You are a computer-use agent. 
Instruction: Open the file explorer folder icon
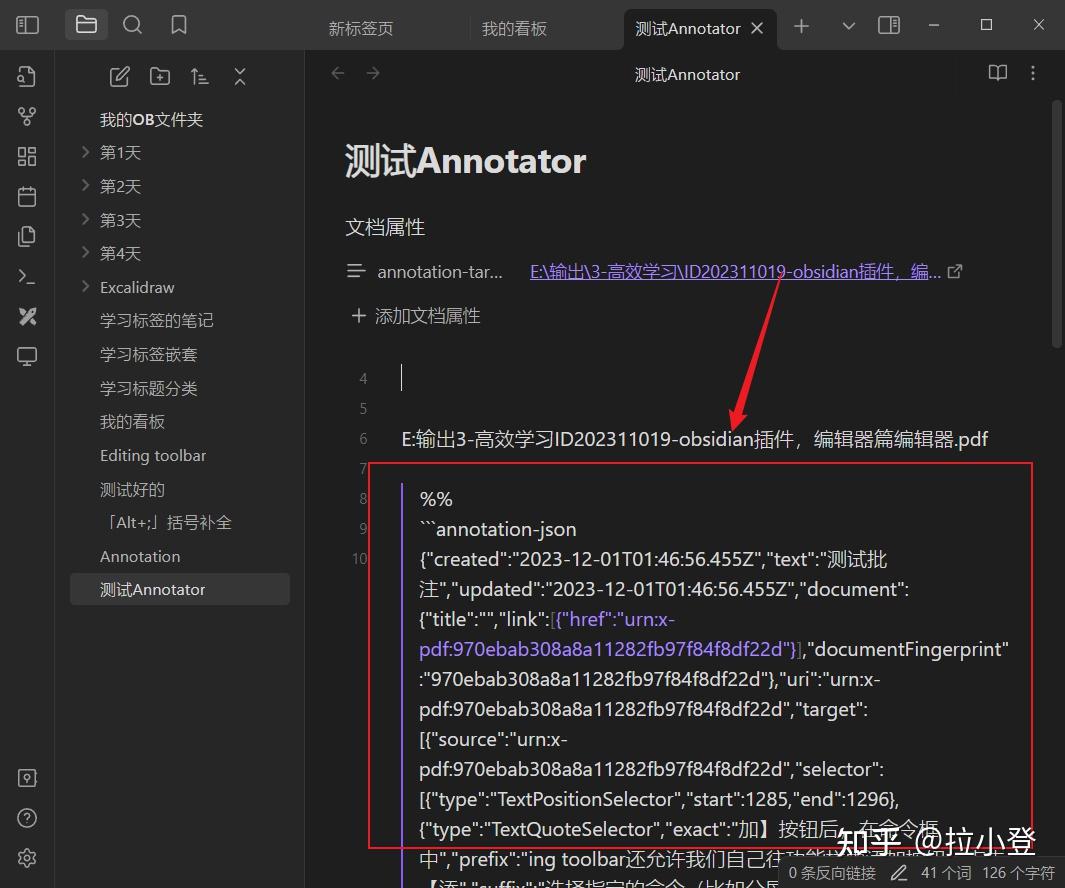86,25
